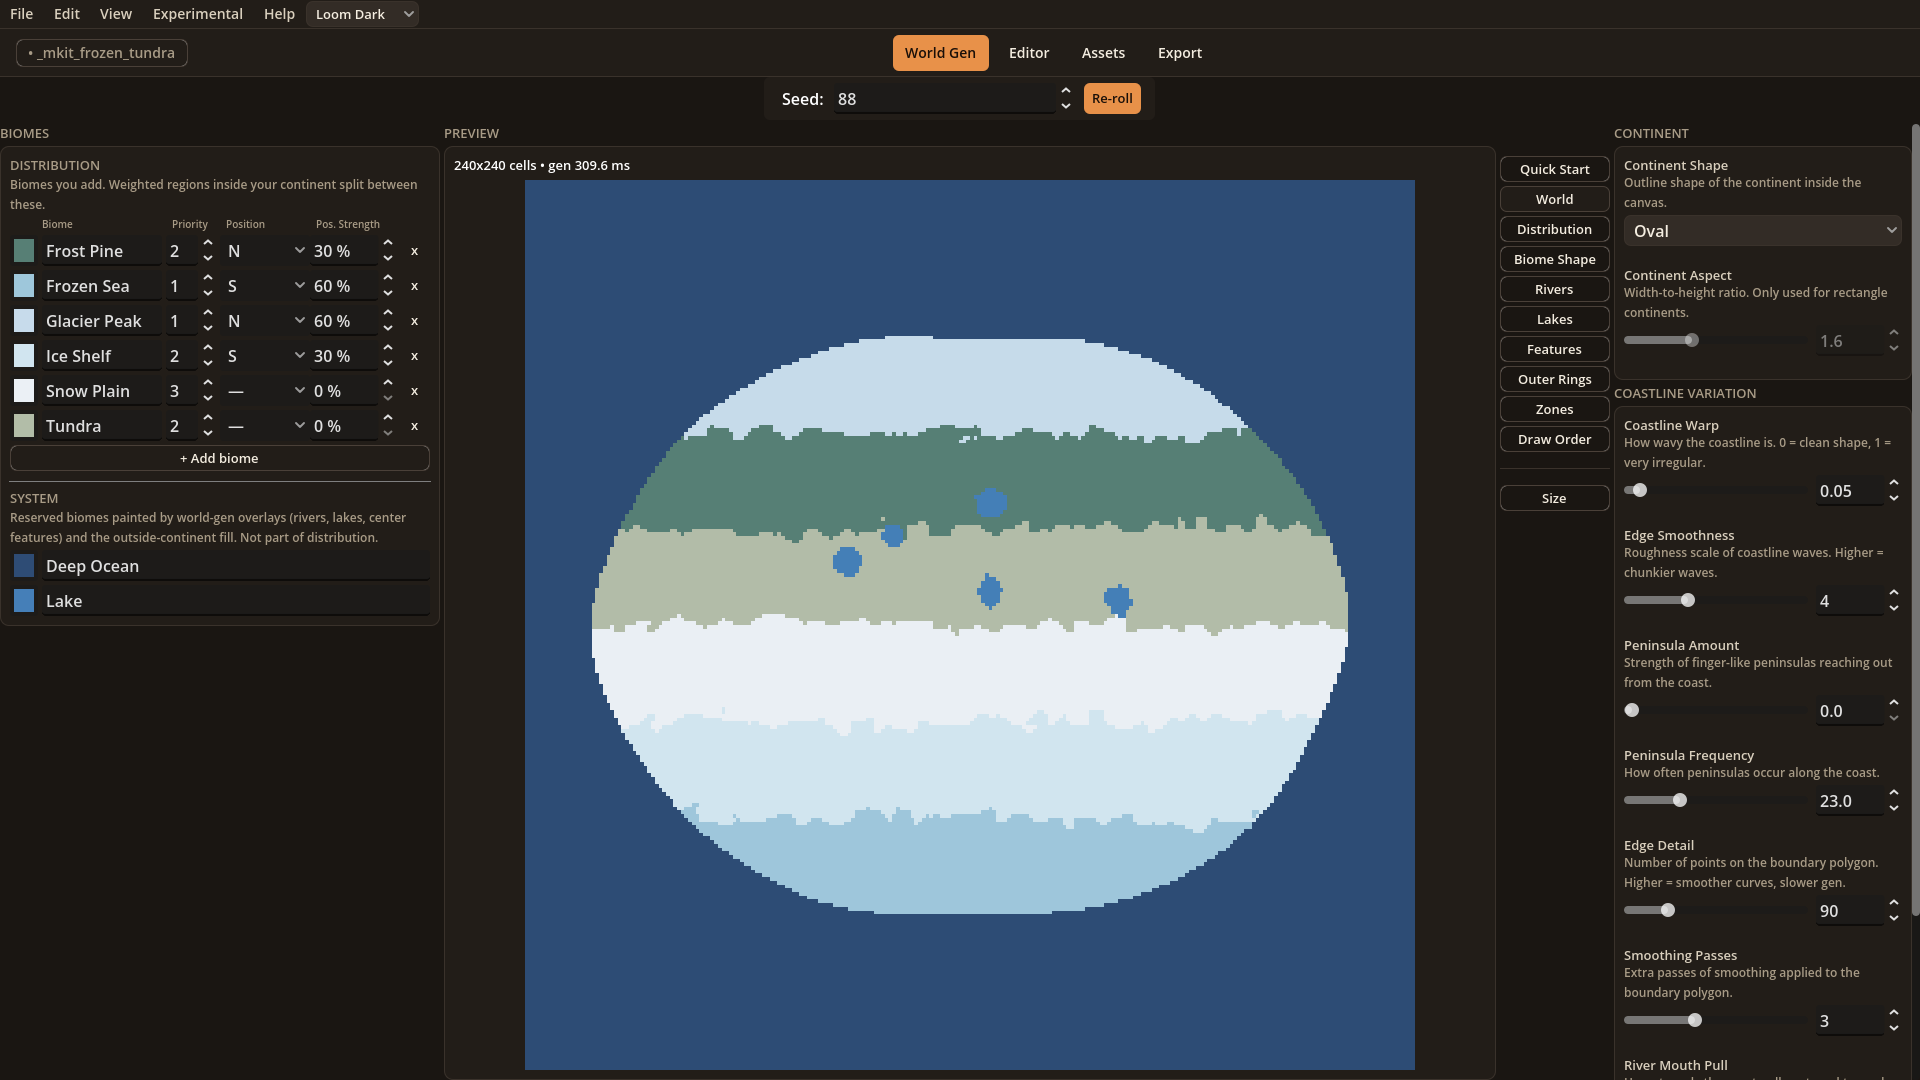1920x1080 pixels.
Task: Jump to Outer Rings section
Action: pos(1554,379)
